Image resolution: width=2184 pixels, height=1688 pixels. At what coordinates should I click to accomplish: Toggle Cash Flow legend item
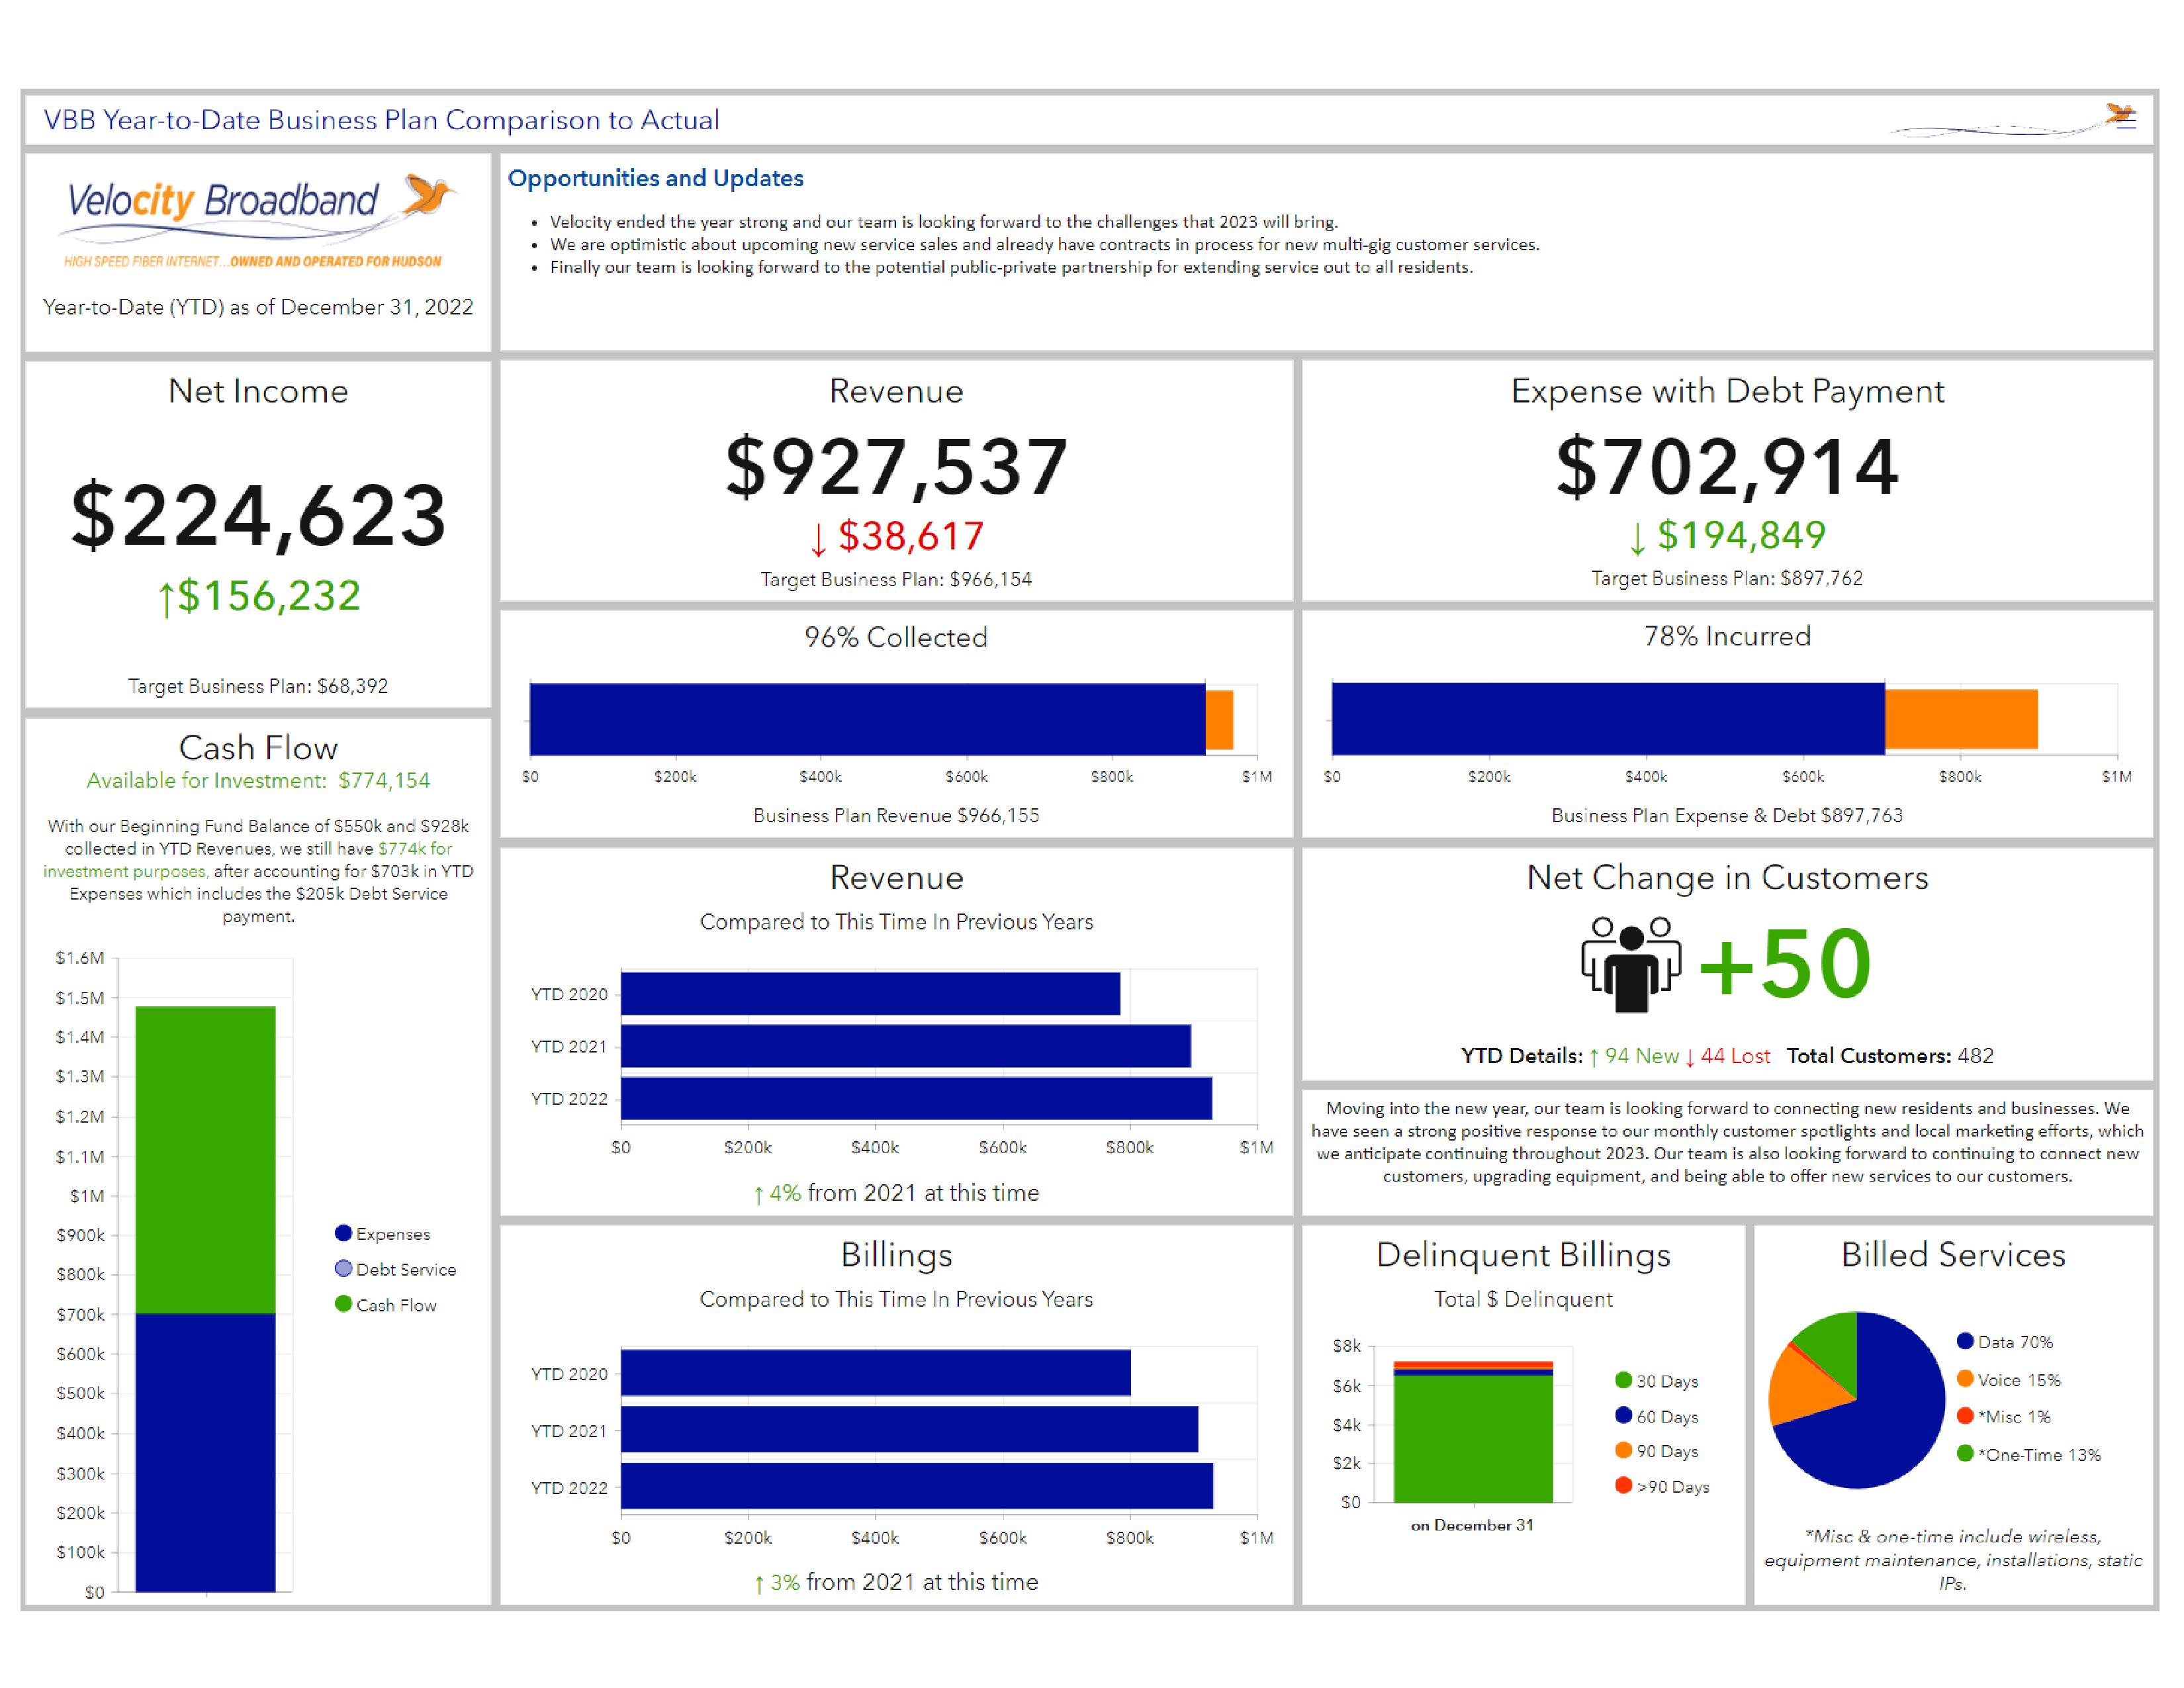click(386, 1305)
